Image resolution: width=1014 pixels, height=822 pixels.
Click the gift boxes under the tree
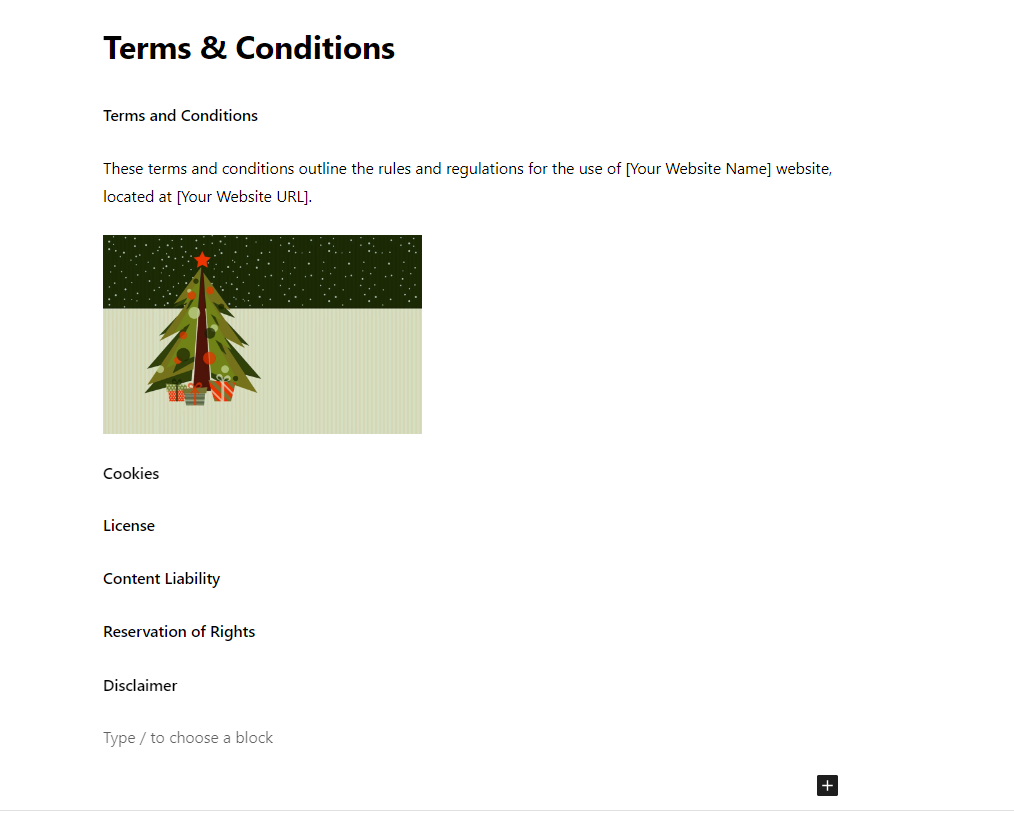(x=200, y=392)
